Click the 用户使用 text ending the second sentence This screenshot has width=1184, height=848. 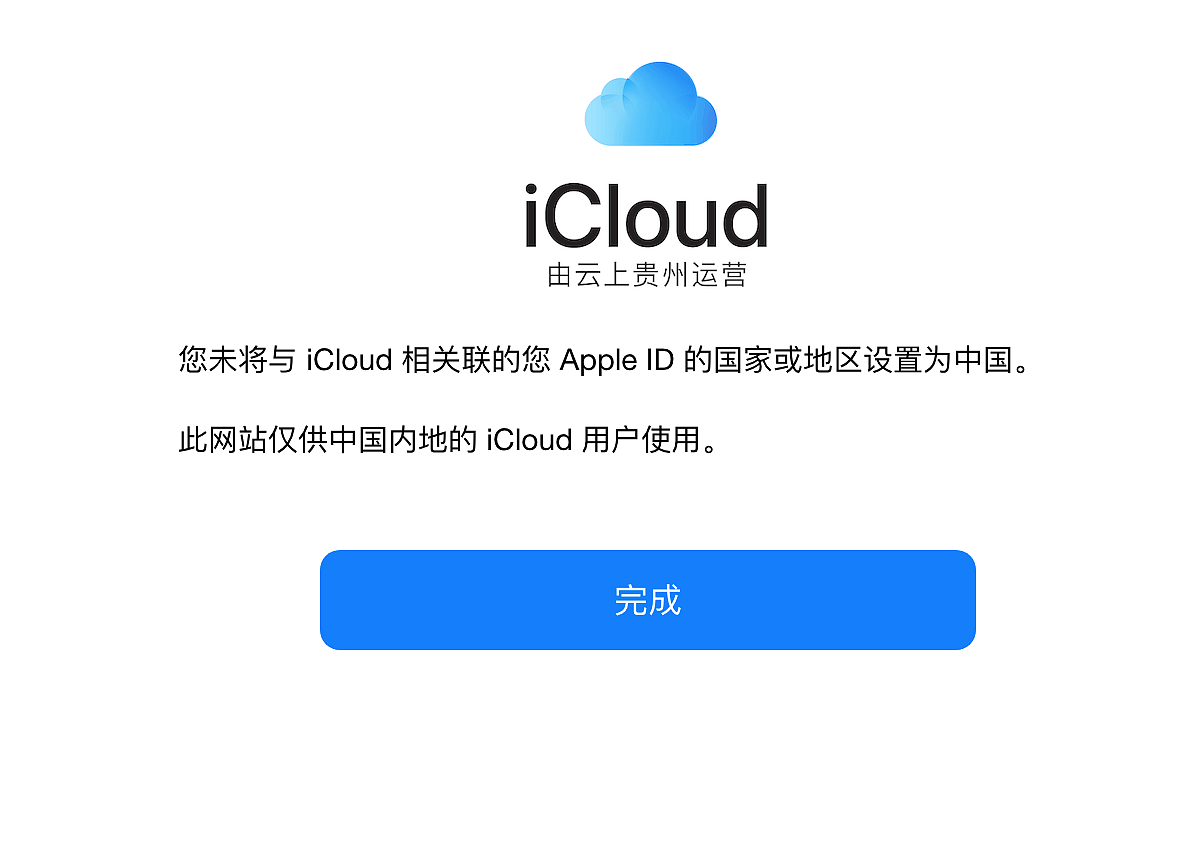[641, 439]
